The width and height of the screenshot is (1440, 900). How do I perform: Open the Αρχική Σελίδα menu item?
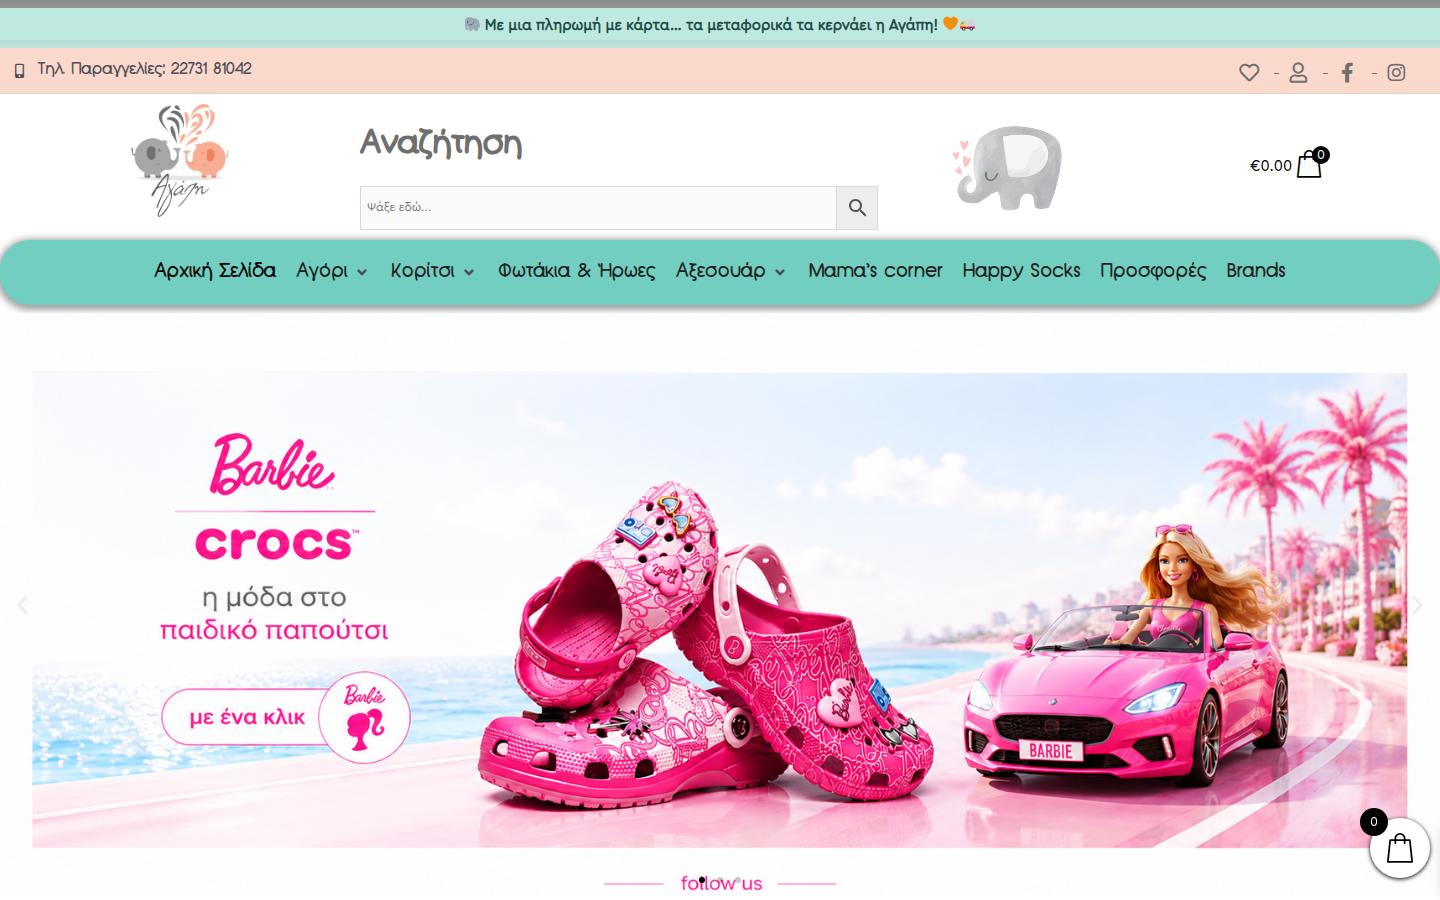point(215,271)
